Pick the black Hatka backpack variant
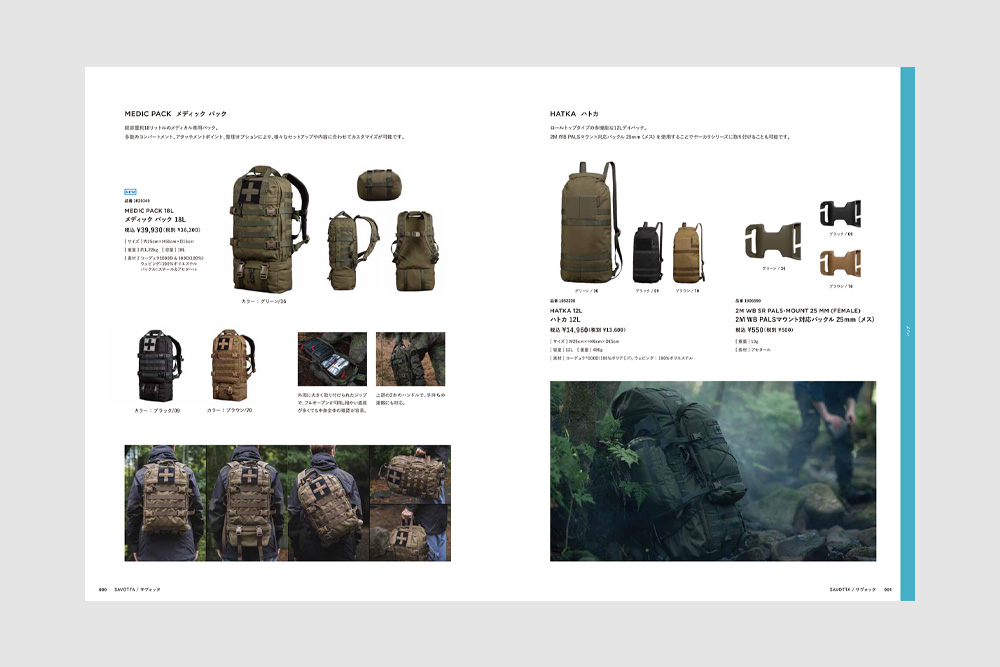The height and width of the screenshot is (667, 1000). click(647, 253)
